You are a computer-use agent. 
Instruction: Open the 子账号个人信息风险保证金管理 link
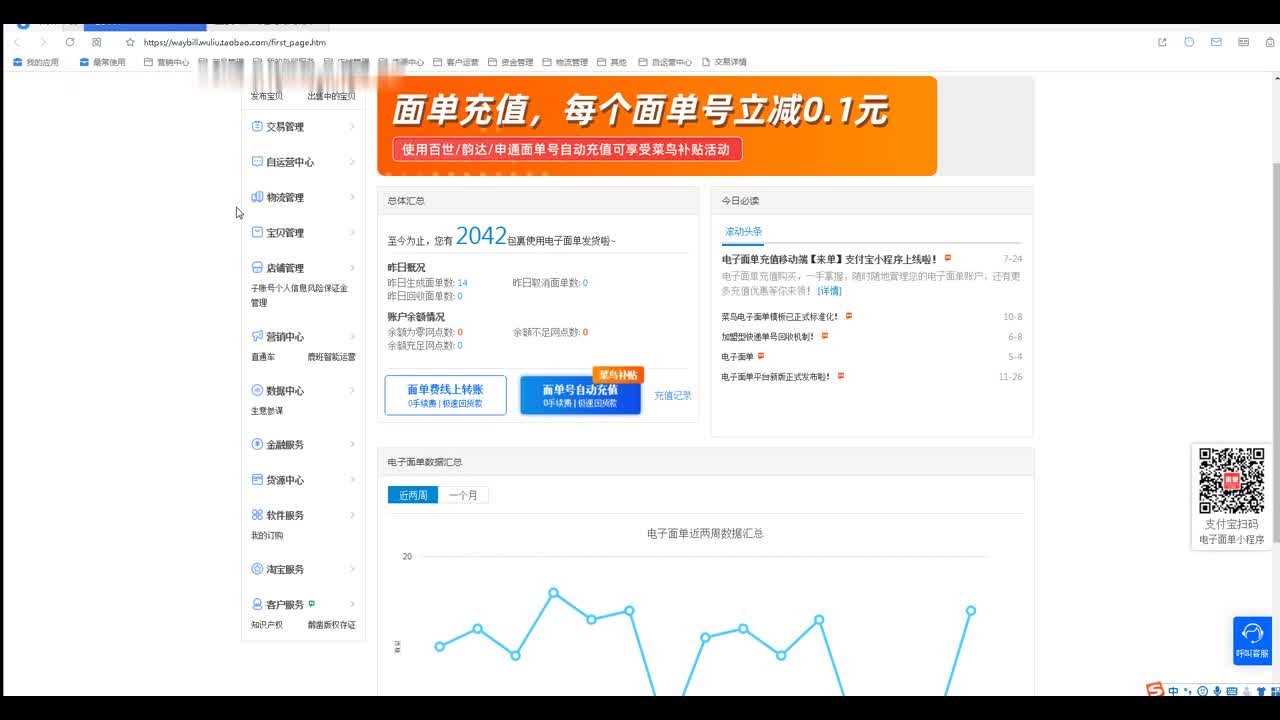point(299,295)
